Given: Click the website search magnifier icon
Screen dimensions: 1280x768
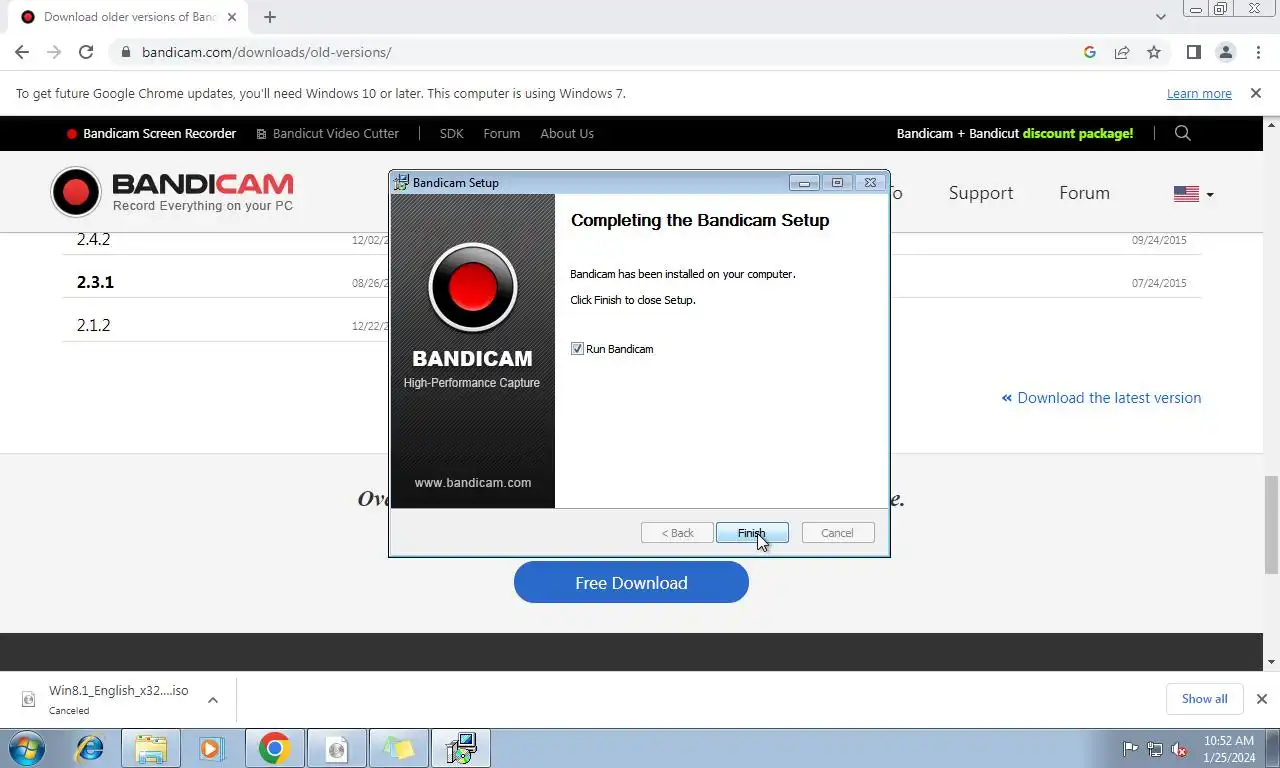Looking at the screenshot, I should click(x=1183, y=133).
